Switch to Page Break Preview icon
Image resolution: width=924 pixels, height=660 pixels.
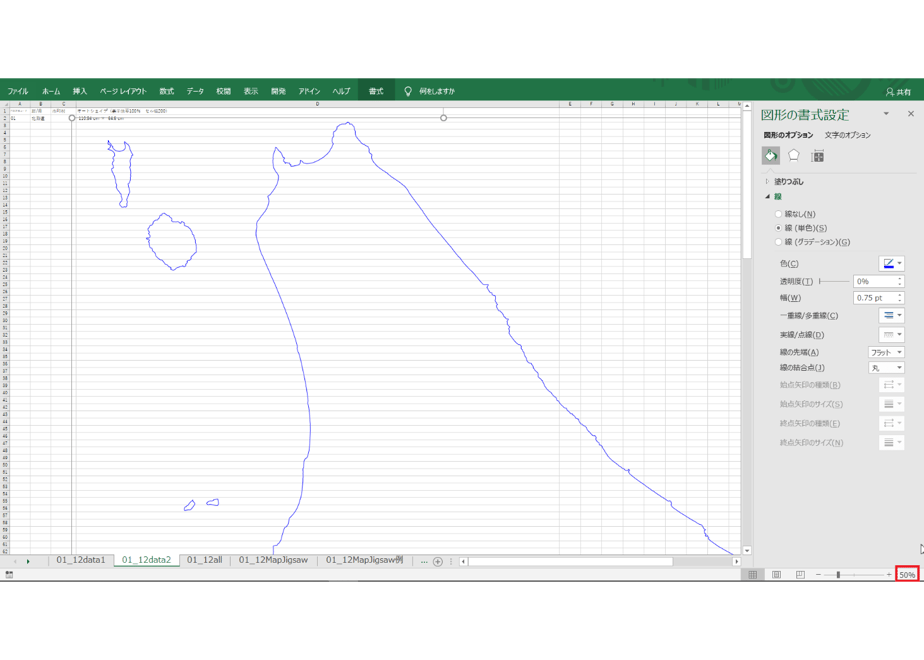pos(800,575)
